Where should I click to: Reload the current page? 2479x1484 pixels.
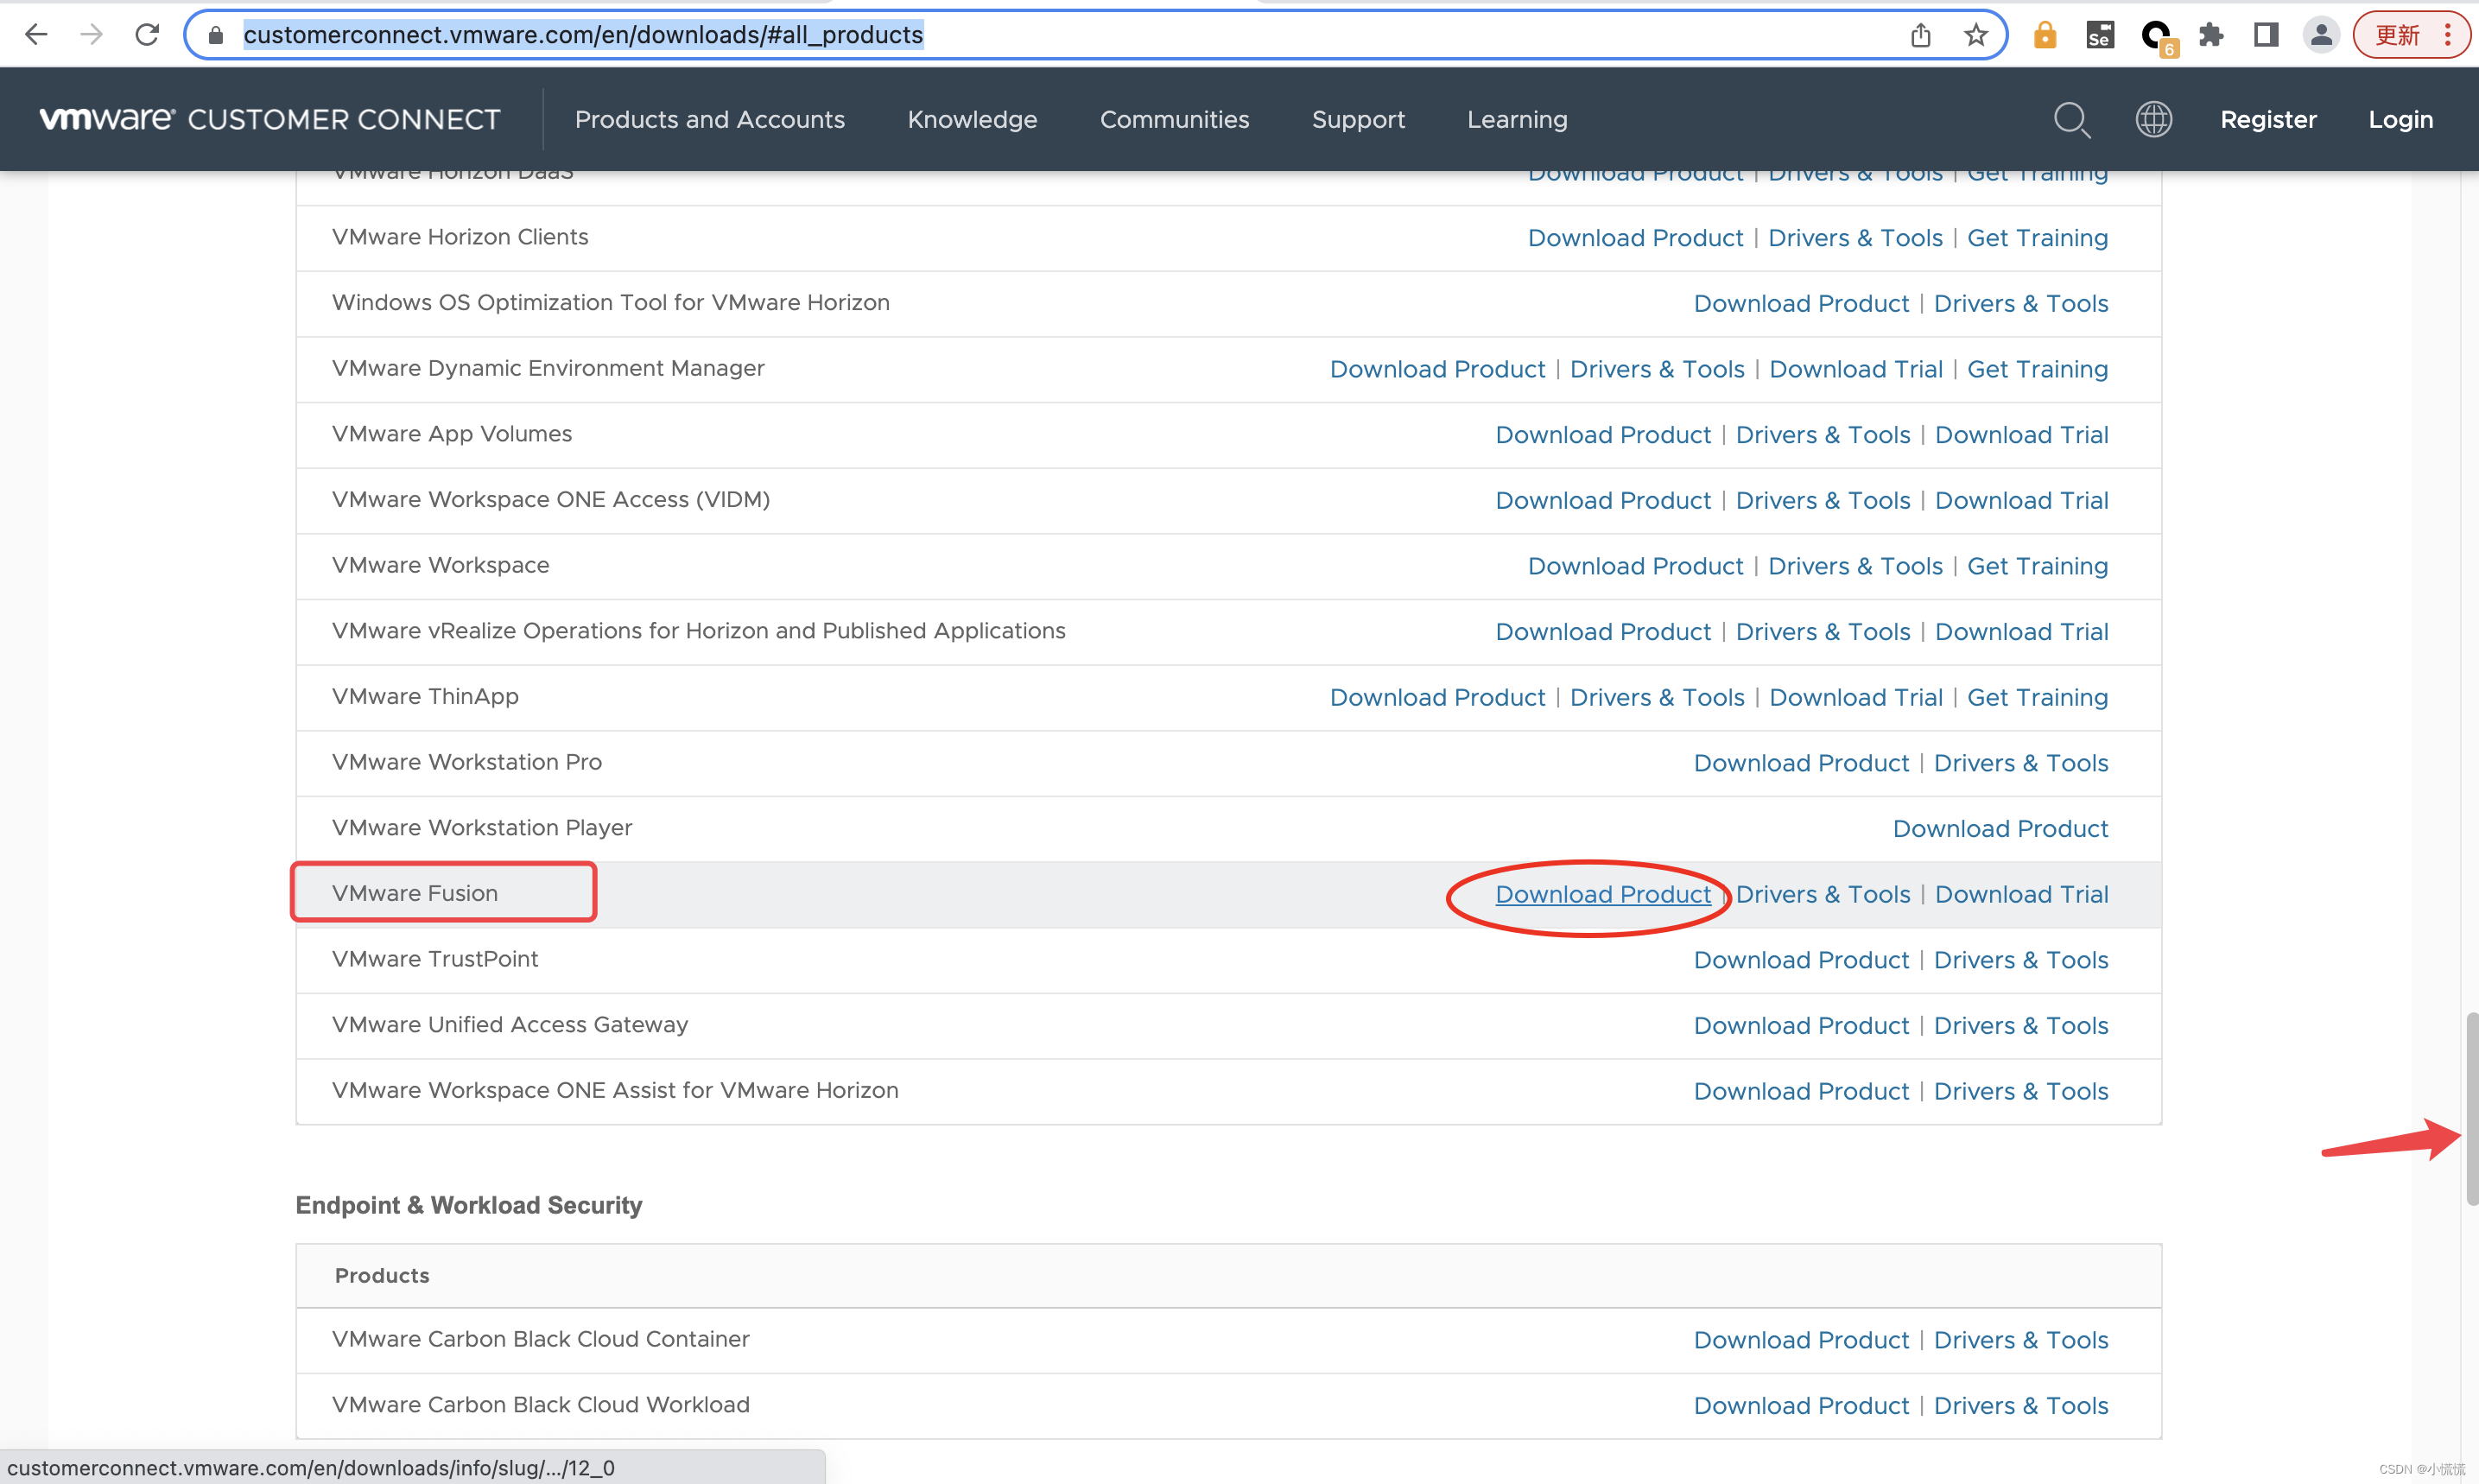[147, 35]
